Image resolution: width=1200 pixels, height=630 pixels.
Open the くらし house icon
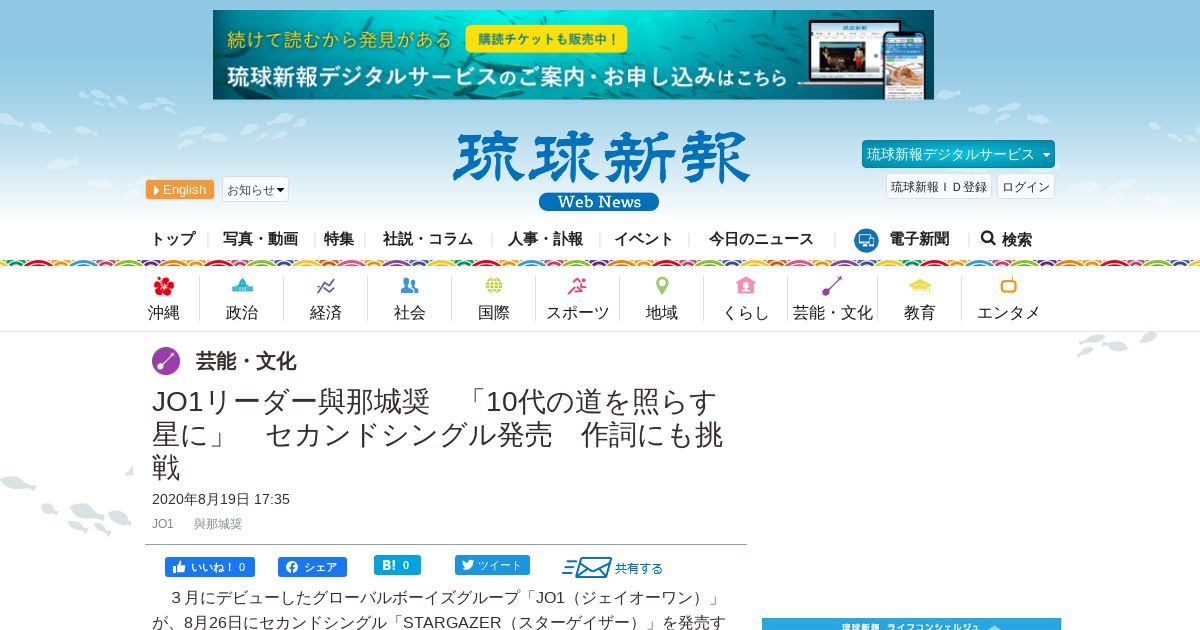click(746, 286)
